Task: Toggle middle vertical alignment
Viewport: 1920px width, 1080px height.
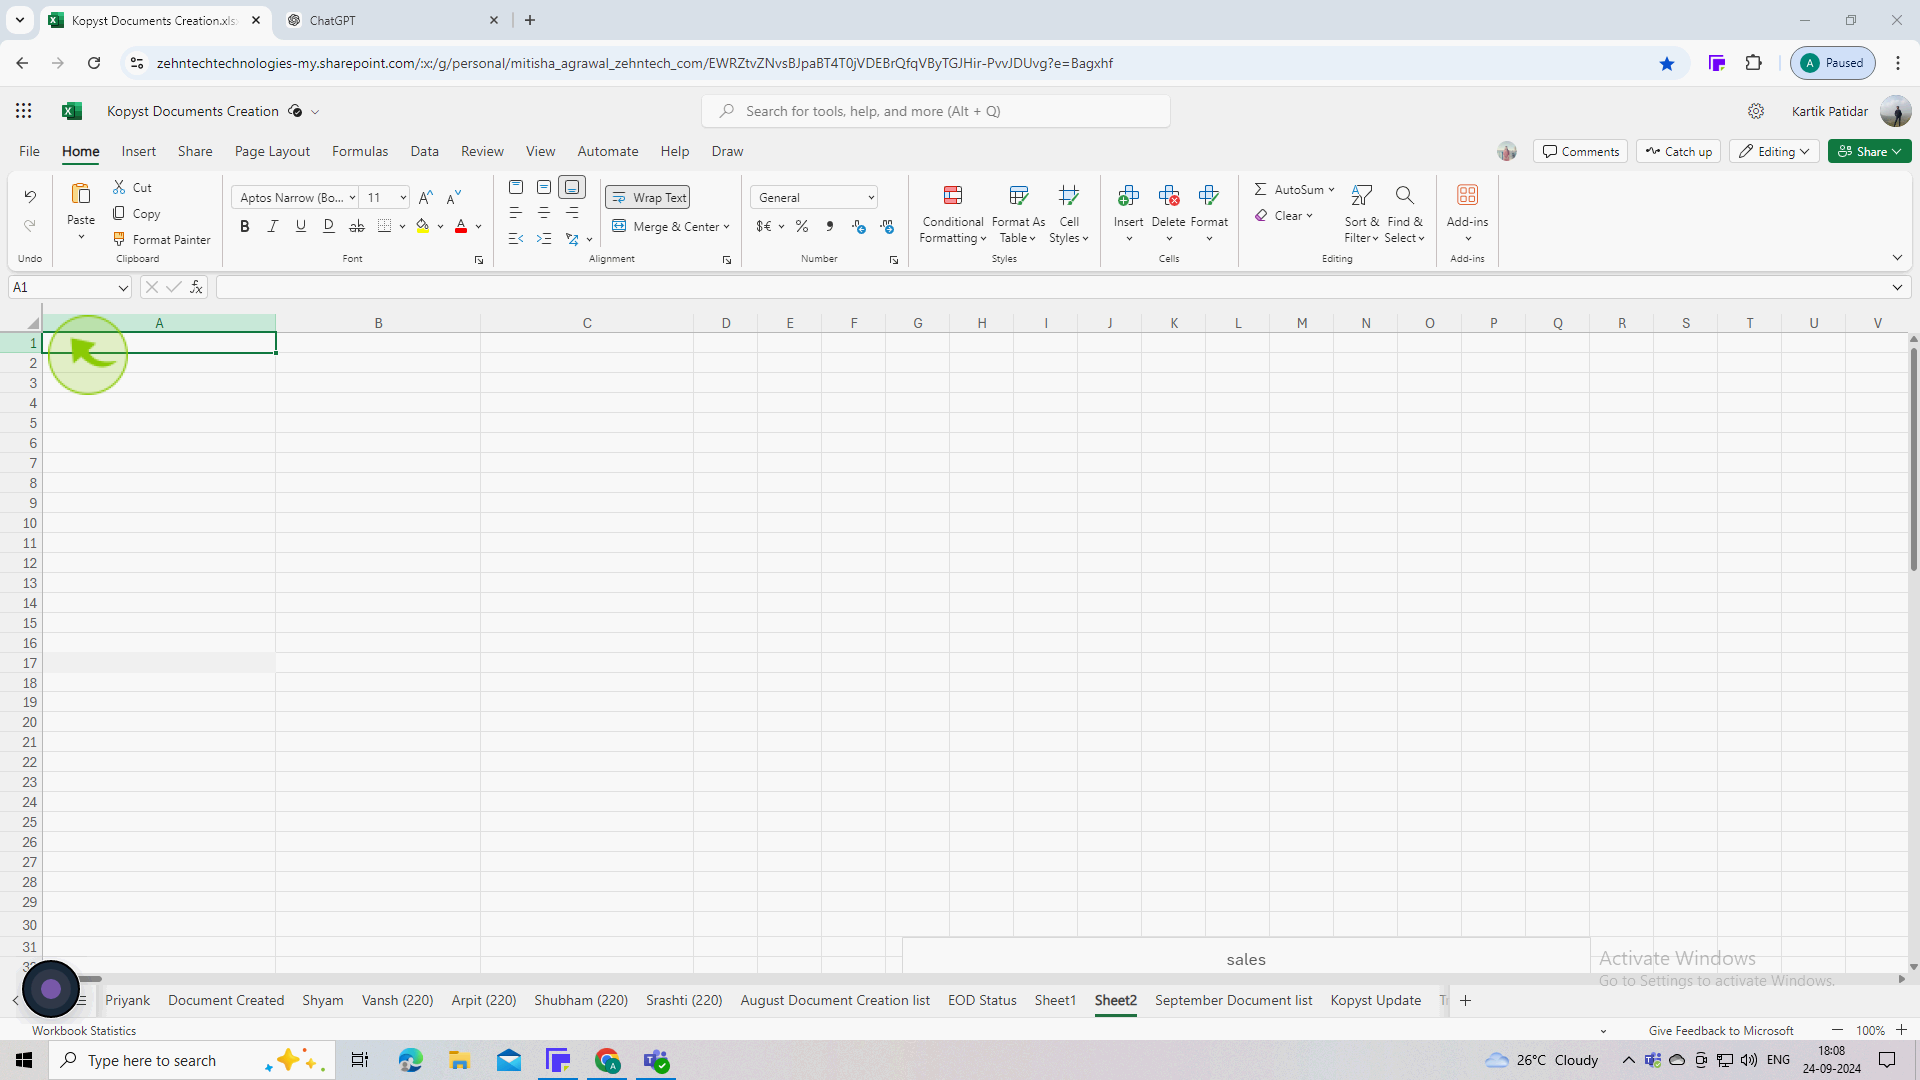Action: point(544,187)
